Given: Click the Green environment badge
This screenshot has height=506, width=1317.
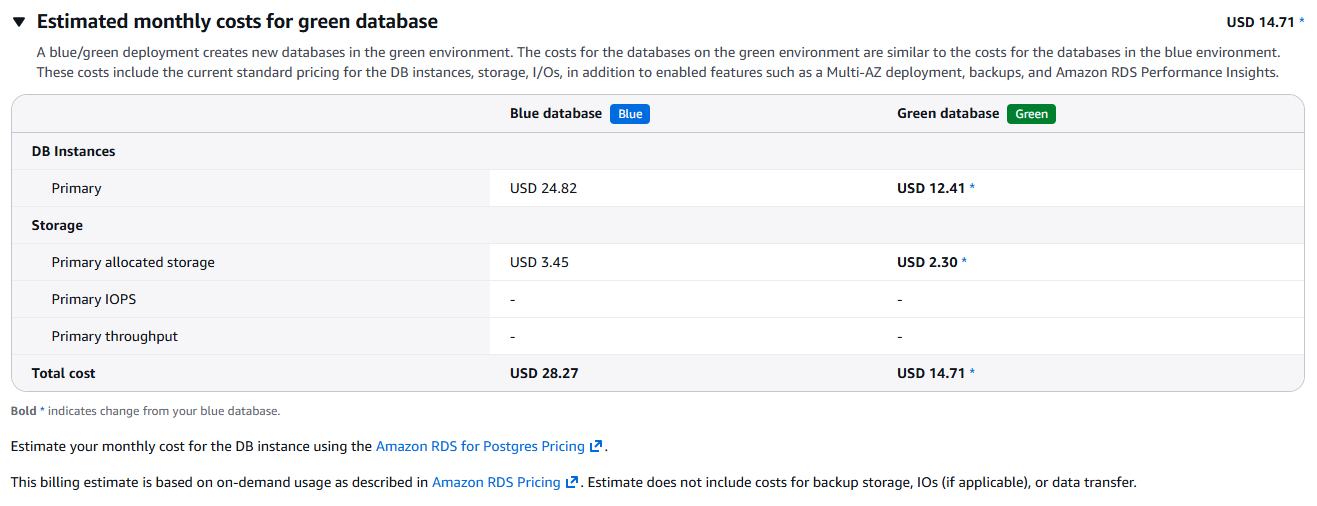Looking at the screenshot, I should pyautogui.click(x=1031, y=114).
